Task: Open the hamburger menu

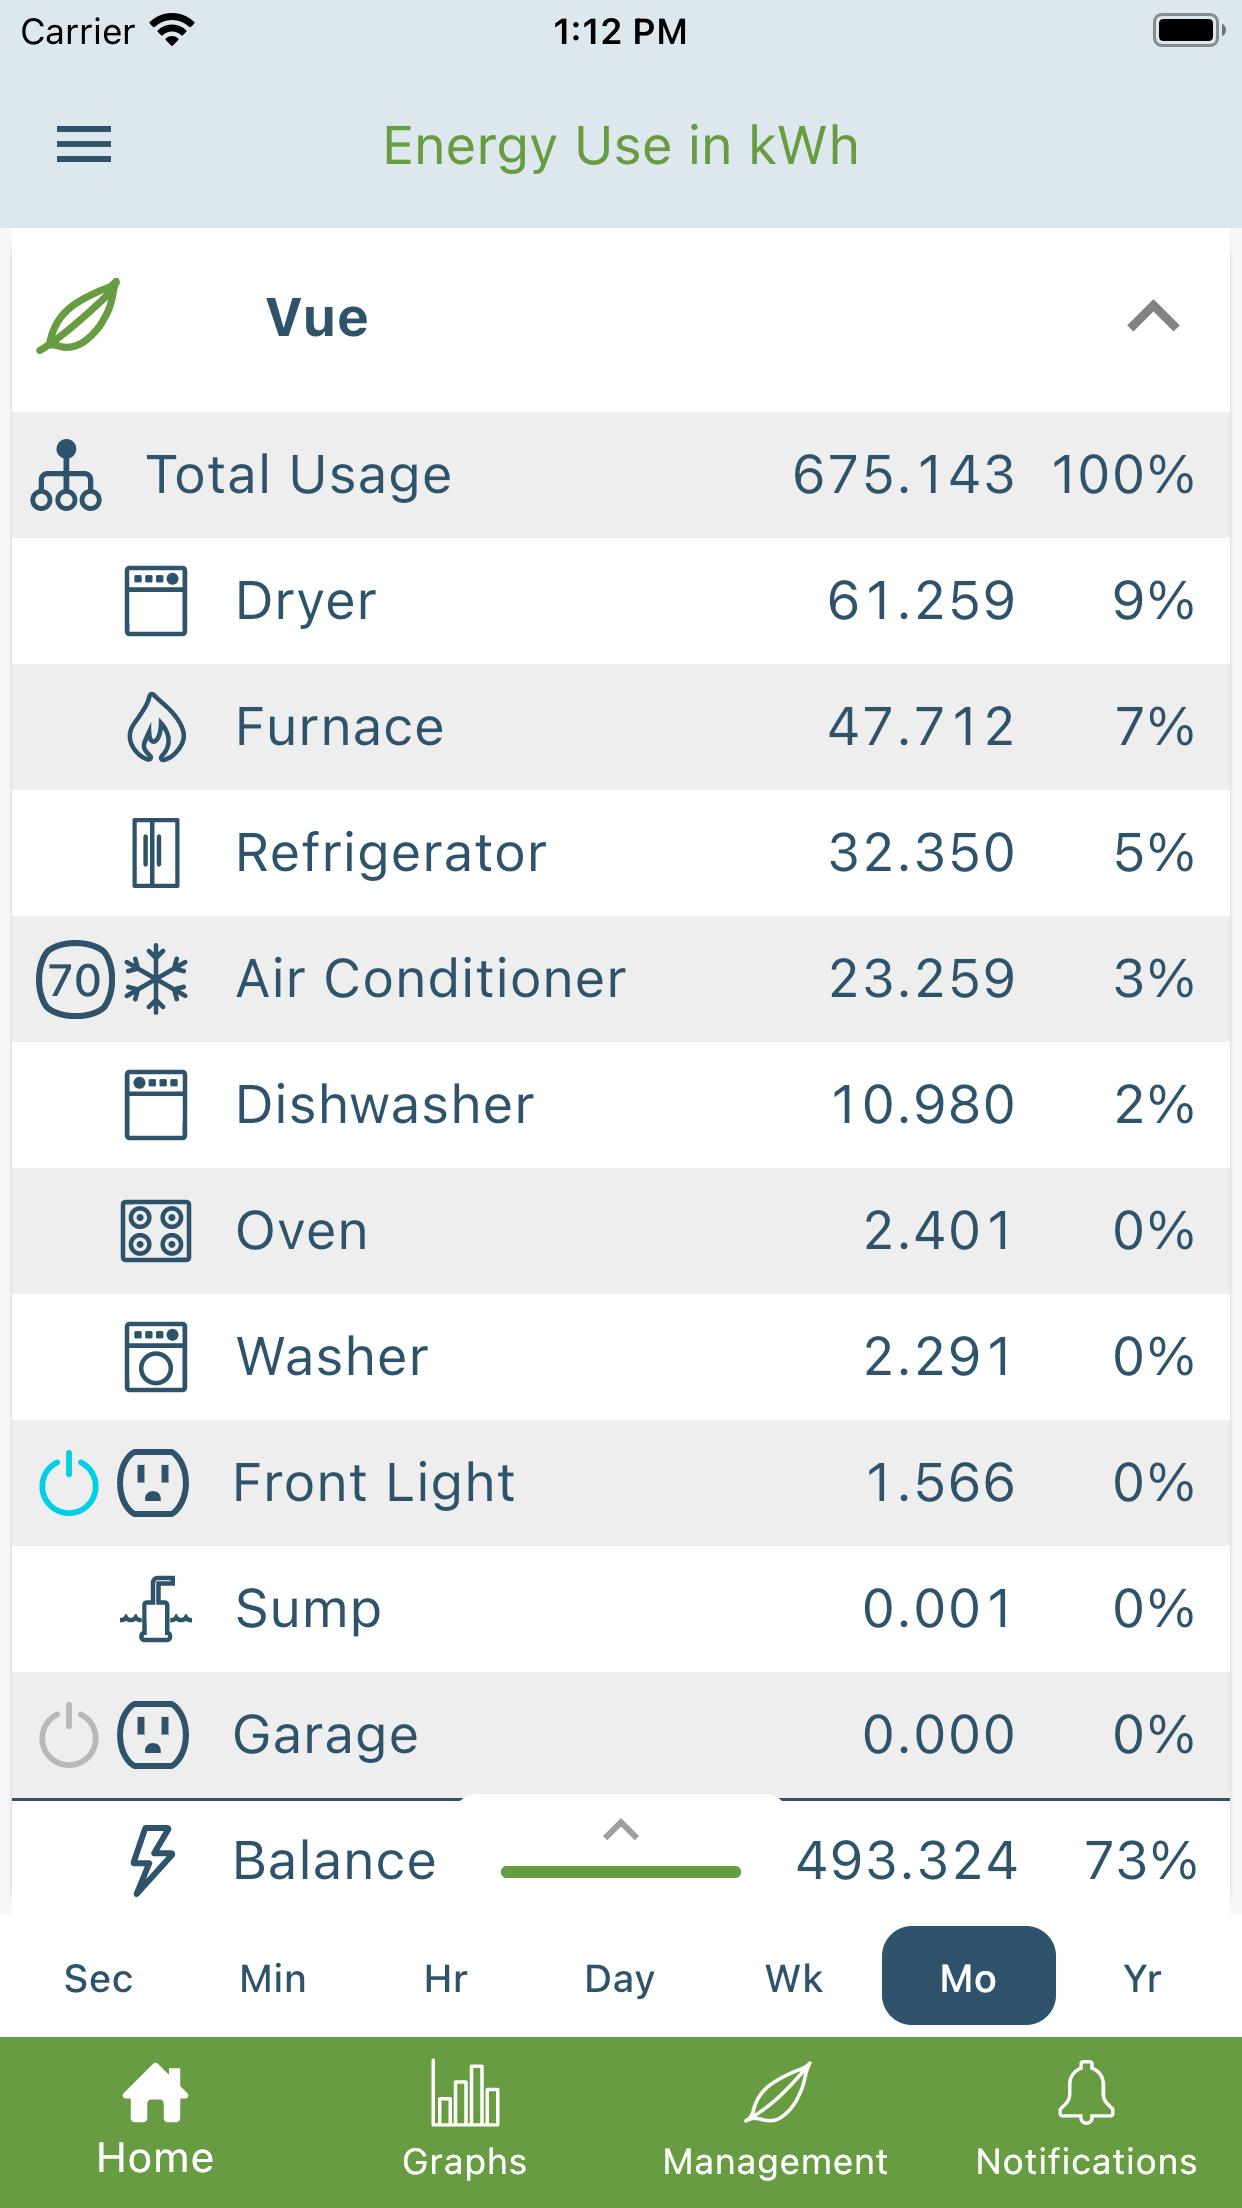Action: [84, 145]
